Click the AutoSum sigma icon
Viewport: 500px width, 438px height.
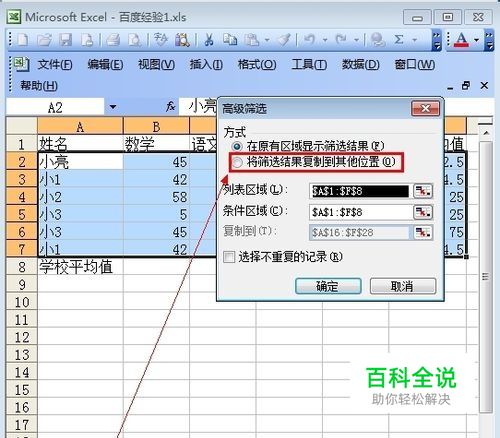(x=399, y=40)
